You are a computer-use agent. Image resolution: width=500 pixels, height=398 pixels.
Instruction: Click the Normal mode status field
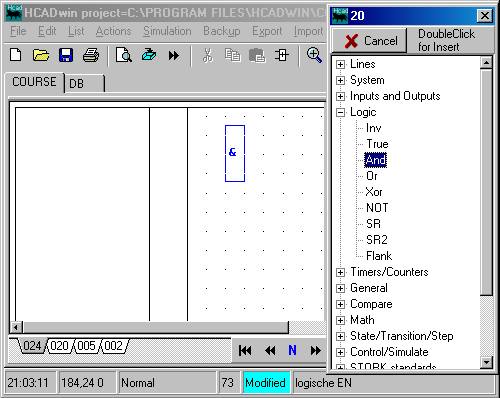coord(167,383)
